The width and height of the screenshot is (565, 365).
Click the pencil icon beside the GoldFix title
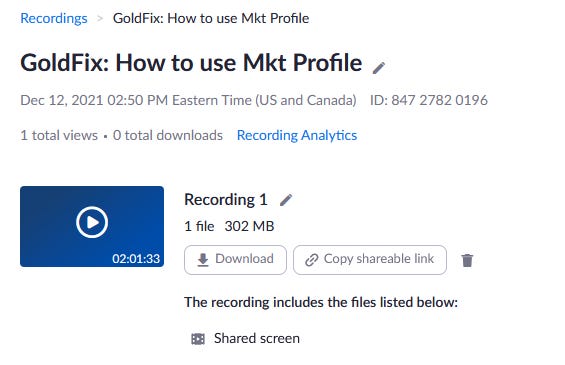click(379, 67)
